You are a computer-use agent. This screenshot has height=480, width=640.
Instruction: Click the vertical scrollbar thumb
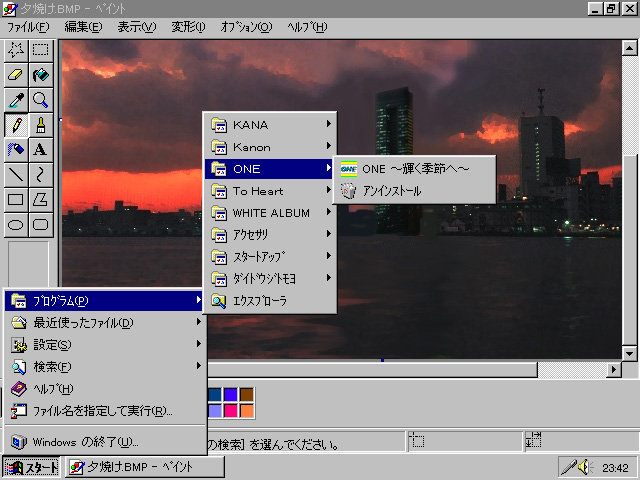pos(629,249)
